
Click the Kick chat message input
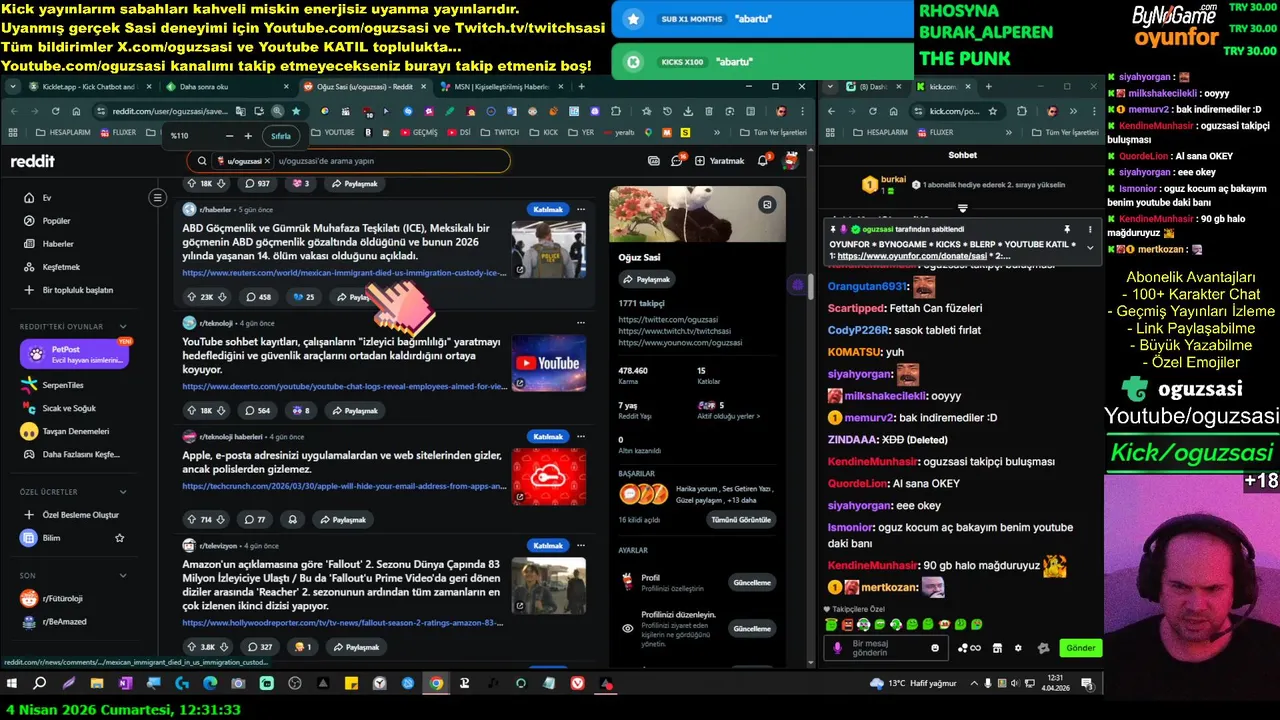tap(885, 648)
